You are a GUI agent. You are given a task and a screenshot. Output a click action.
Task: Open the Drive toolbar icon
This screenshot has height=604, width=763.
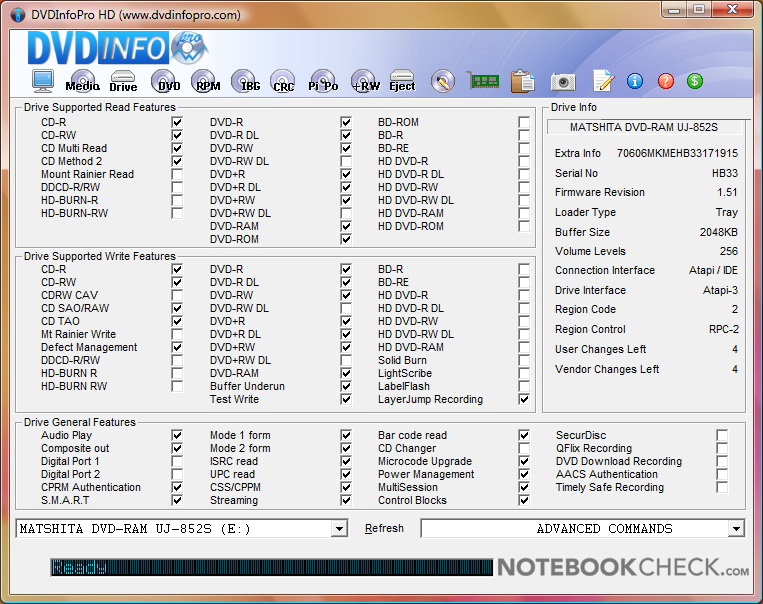123,81
